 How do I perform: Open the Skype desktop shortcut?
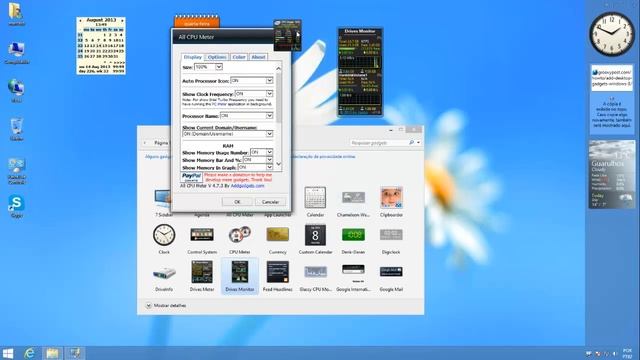(x=16, y=206)
